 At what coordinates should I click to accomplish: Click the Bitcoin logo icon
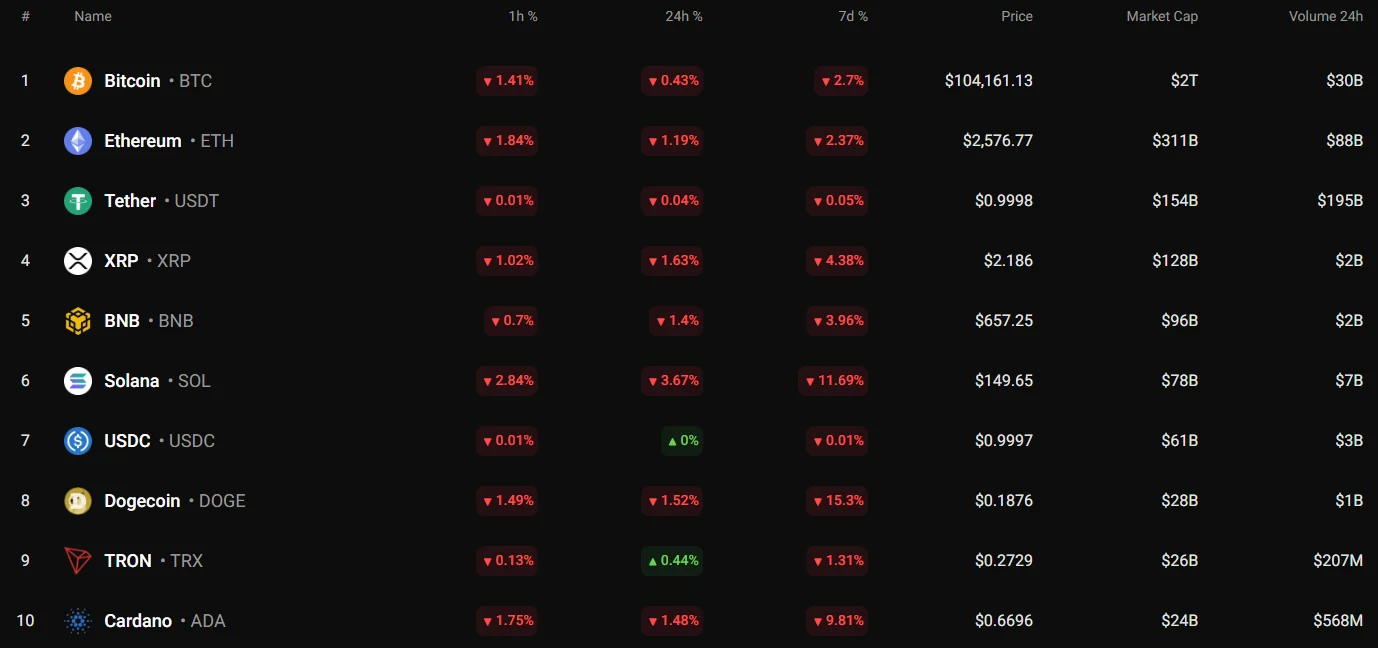(78, 81)
